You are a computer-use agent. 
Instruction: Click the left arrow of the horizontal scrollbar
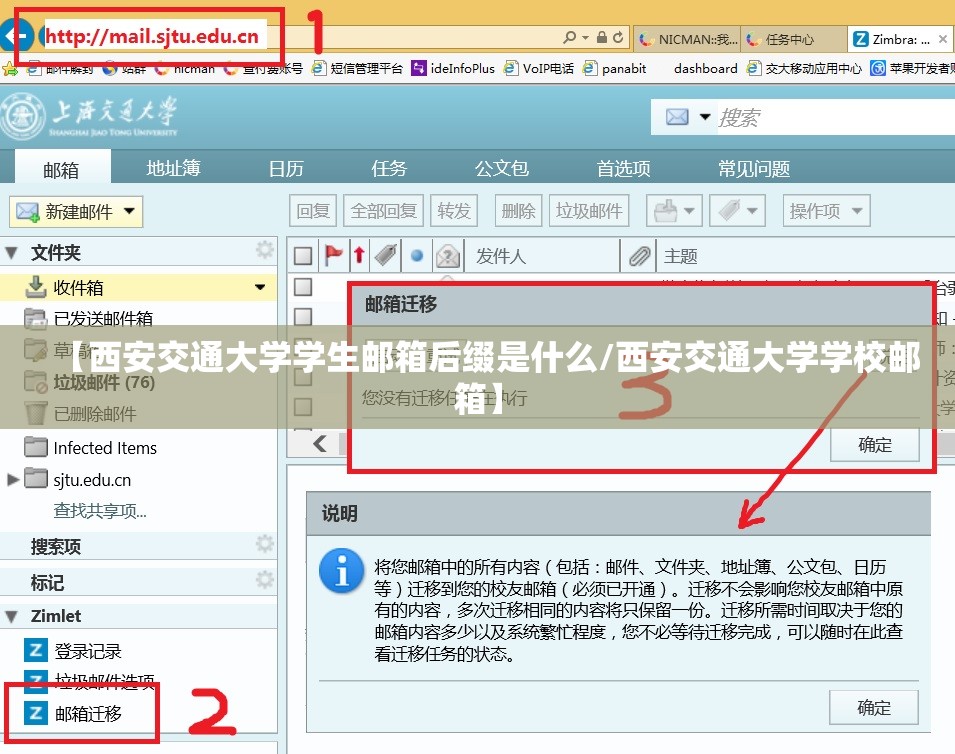pos(320,443)
